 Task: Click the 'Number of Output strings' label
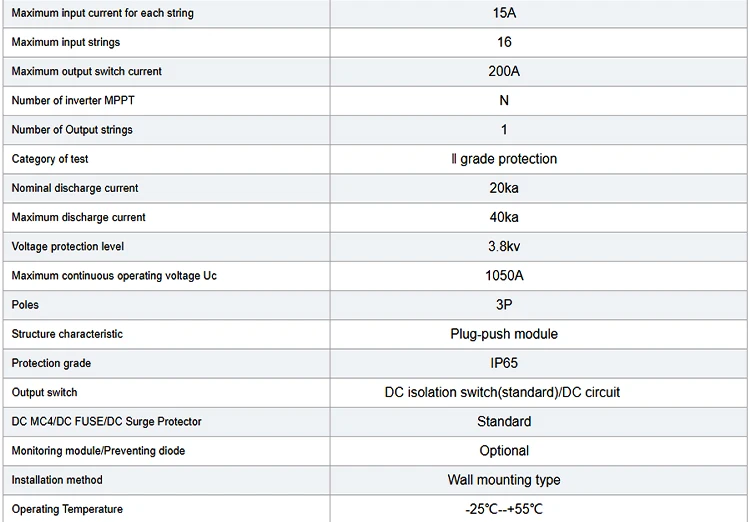pos(72,130)
